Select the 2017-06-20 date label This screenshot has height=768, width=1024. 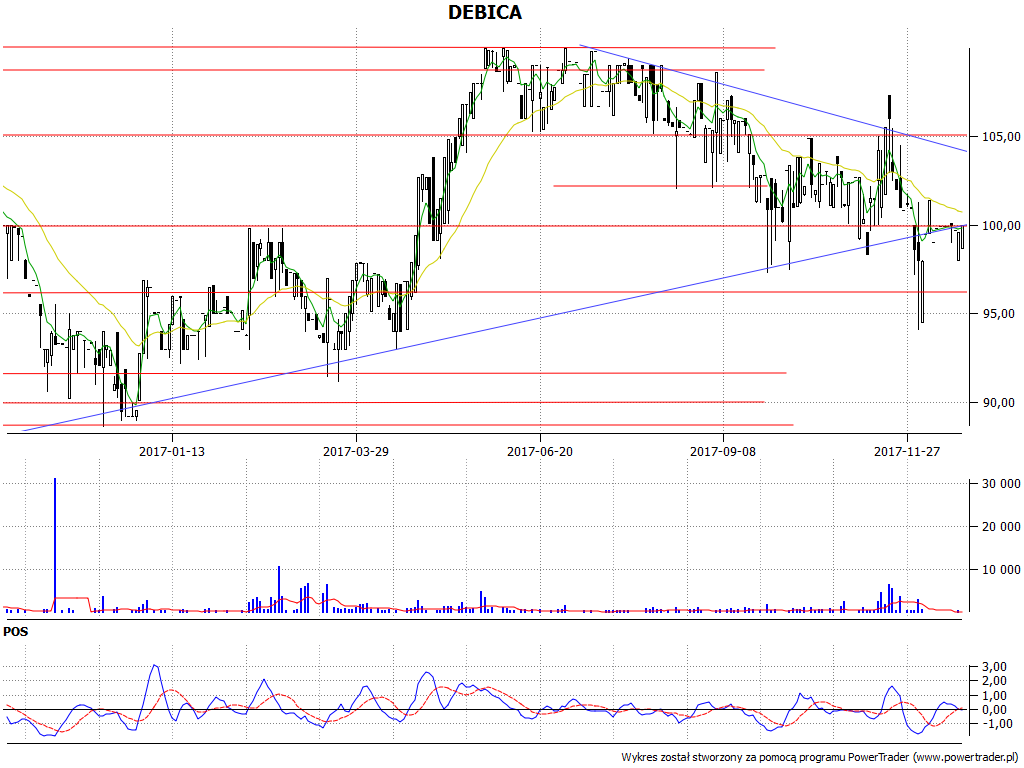coord(540,451)
